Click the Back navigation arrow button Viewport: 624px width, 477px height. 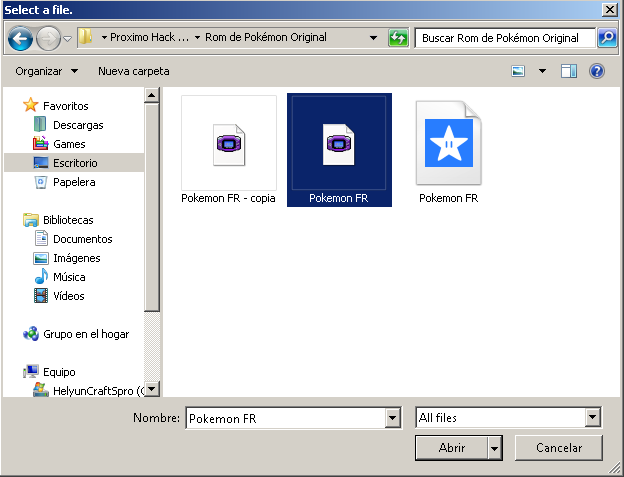[20, 39]
